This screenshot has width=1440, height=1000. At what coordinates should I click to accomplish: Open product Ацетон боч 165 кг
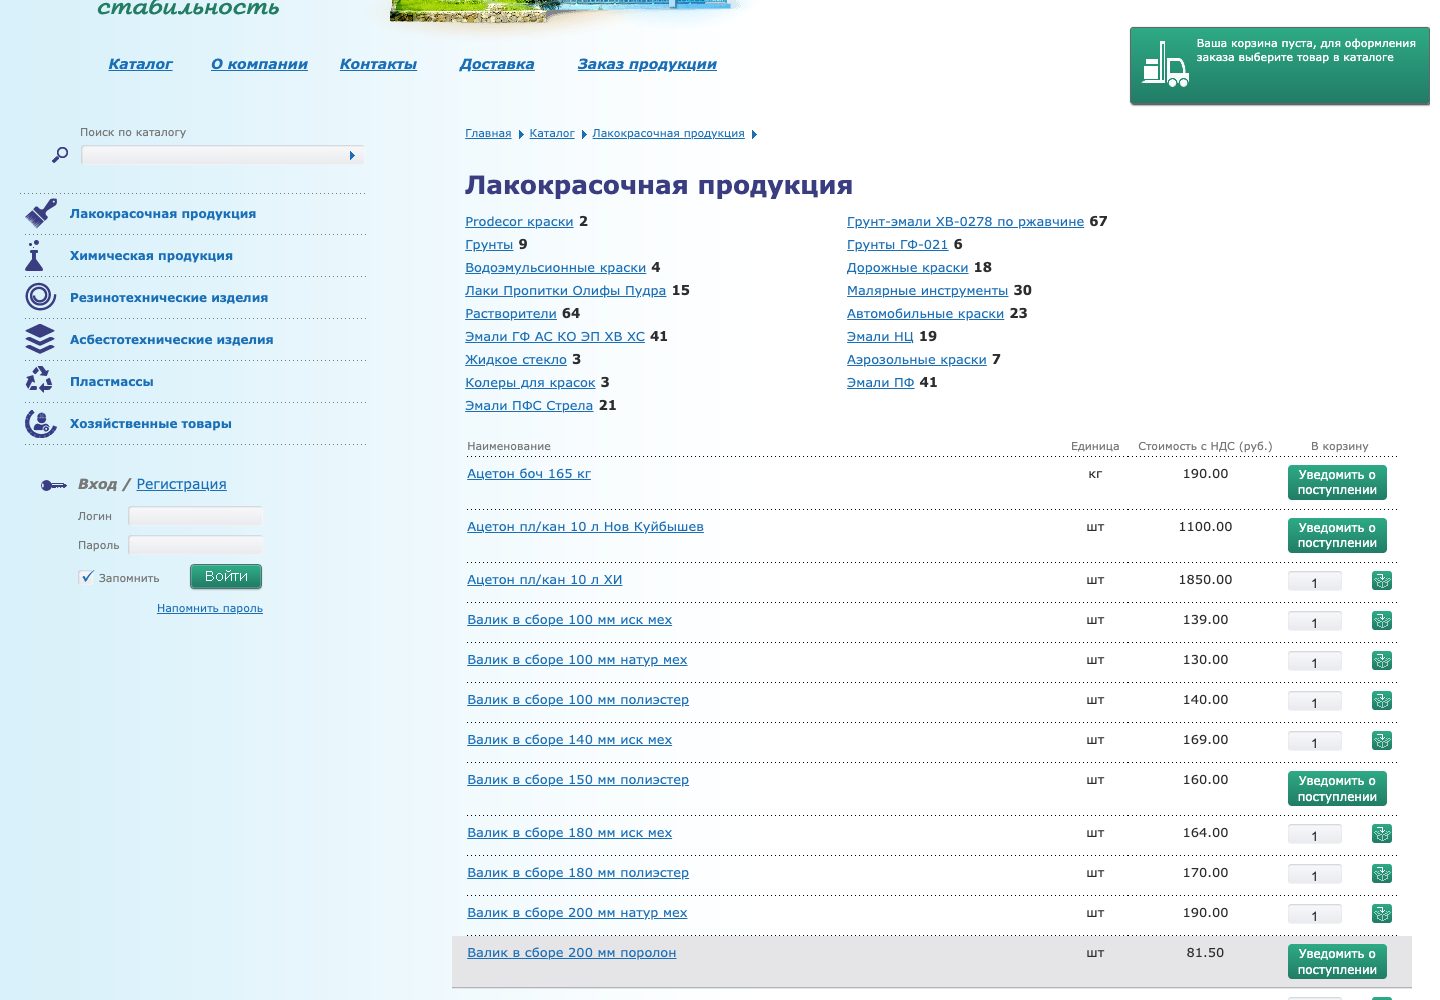tap(529, 474)
